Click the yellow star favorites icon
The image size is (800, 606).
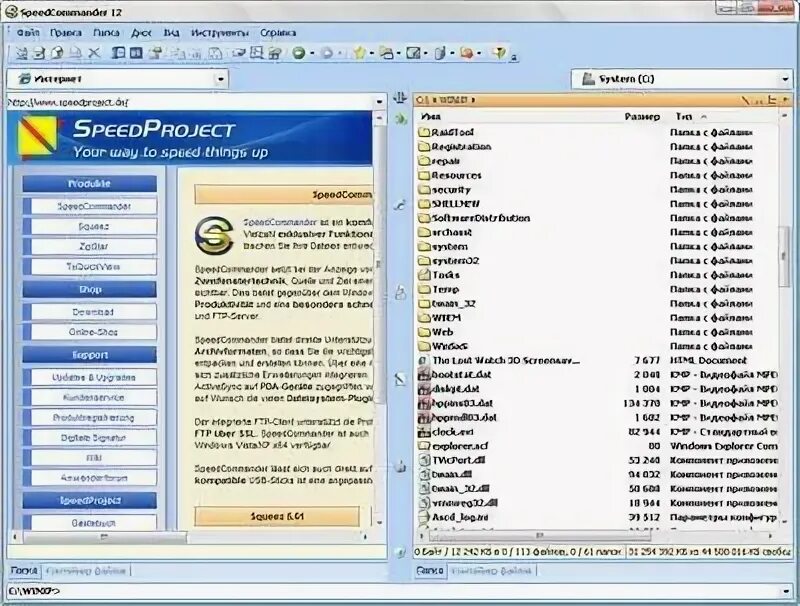click(360, 53)
